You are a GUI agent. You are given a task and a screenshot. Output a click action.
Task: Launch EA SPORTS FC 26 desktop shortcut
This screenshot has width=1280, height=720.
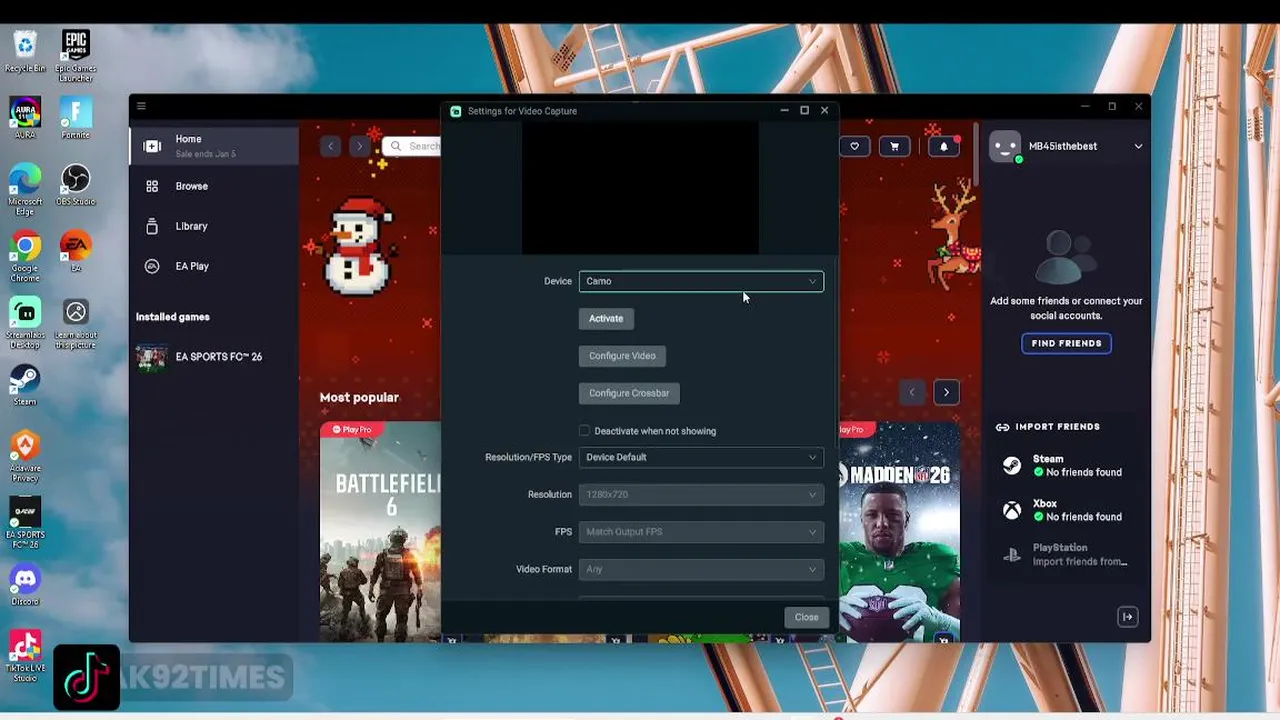(25, 523)
